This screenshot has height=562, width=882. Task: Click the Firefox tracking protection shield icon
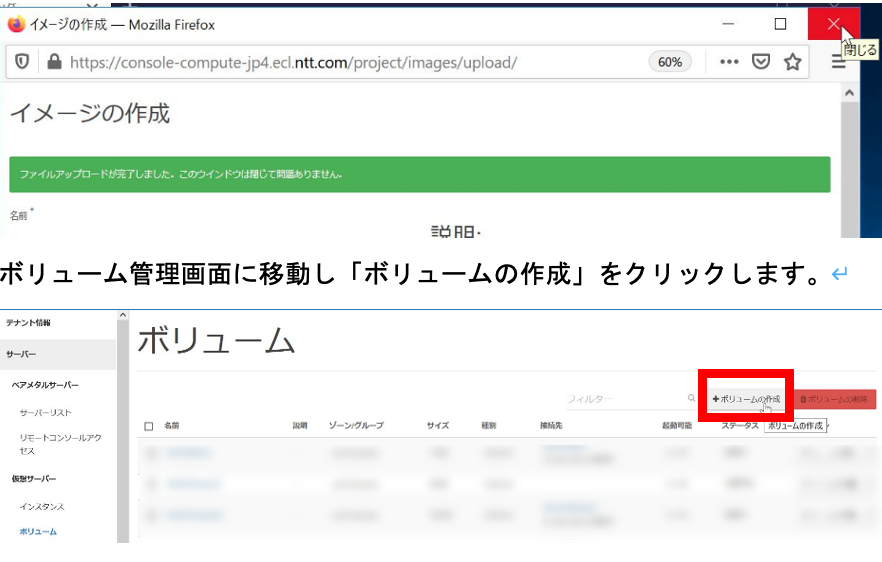22,62
